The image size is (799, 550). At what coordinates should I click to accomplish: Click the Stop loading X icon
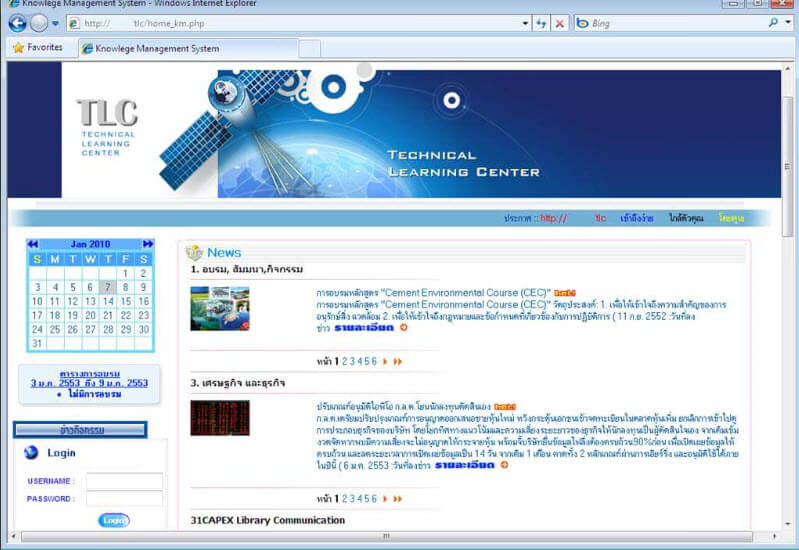click(559, 23)
